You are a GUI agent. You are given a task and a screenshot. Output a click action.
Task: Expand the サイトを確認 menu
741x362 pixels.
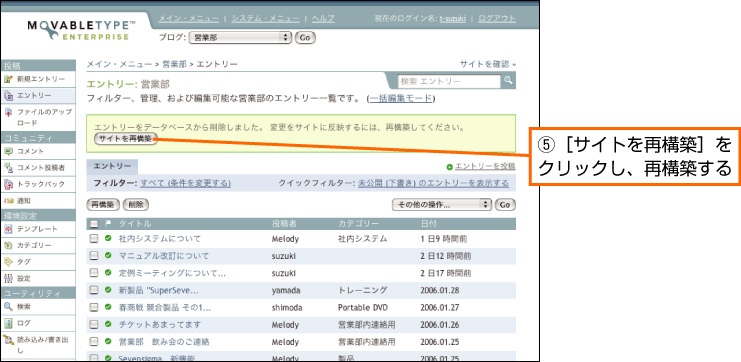(x=487, y=64)
